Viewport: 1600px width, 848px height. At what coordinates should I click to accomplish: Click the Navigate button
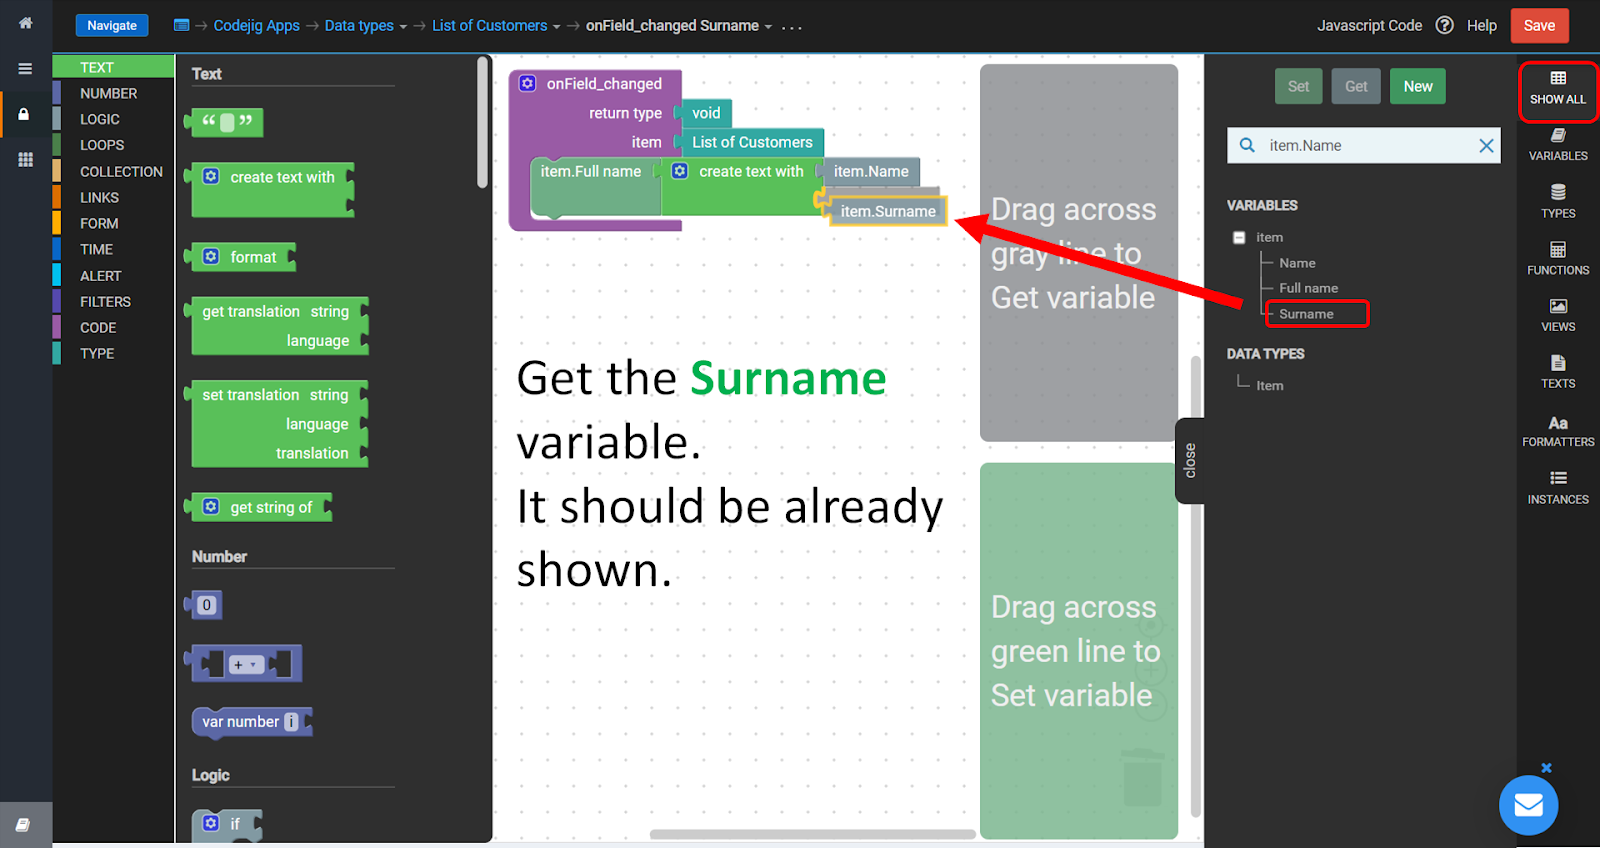112,25
